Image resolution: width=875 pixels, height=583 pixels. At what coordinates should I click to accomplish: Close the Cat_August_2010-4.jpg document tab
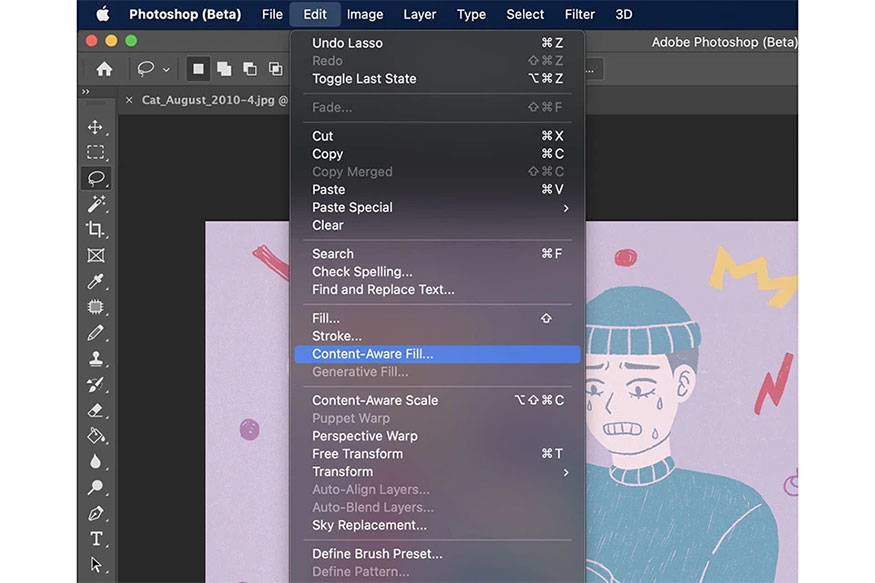click(129, 100)
